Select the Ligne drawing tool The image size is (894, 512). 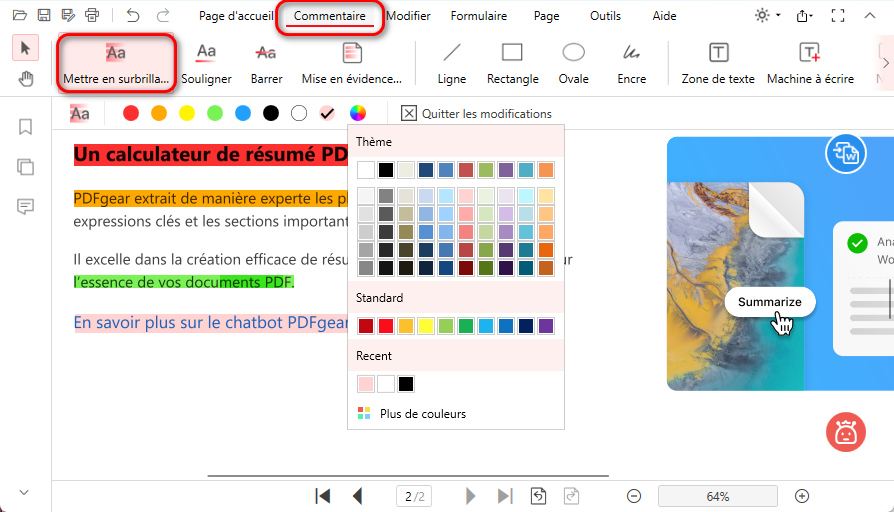tap(452, 63)
